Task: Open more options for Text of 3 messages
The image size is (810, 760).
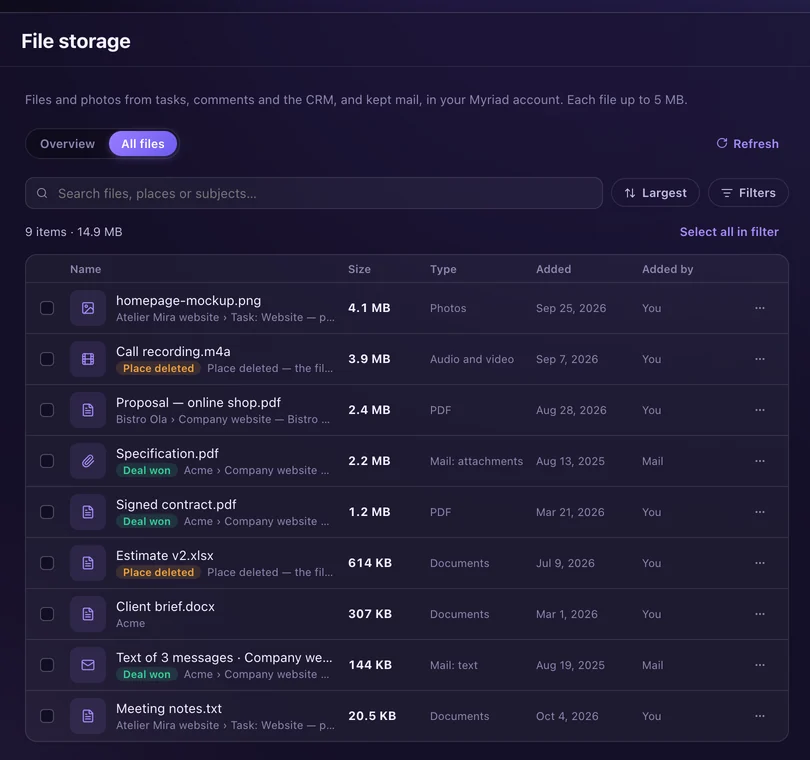Action: [x=759, y=665]
